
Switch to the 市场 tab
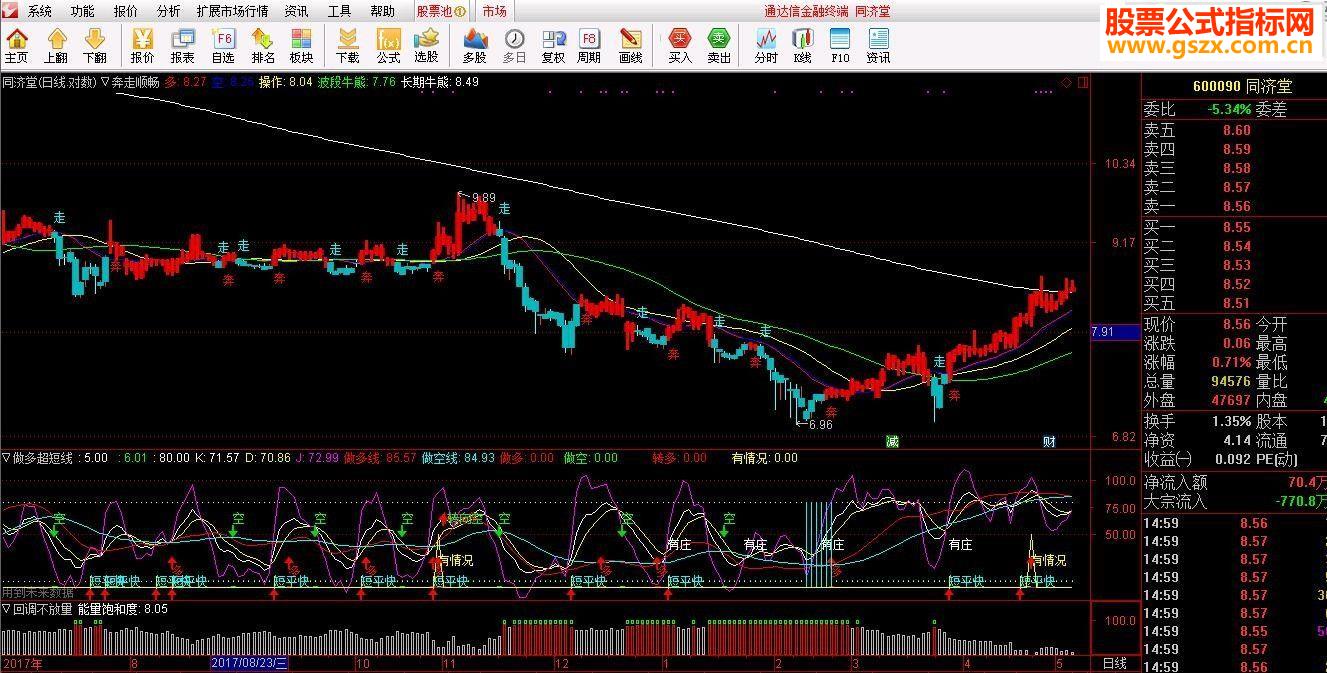(x=494, y=11)
